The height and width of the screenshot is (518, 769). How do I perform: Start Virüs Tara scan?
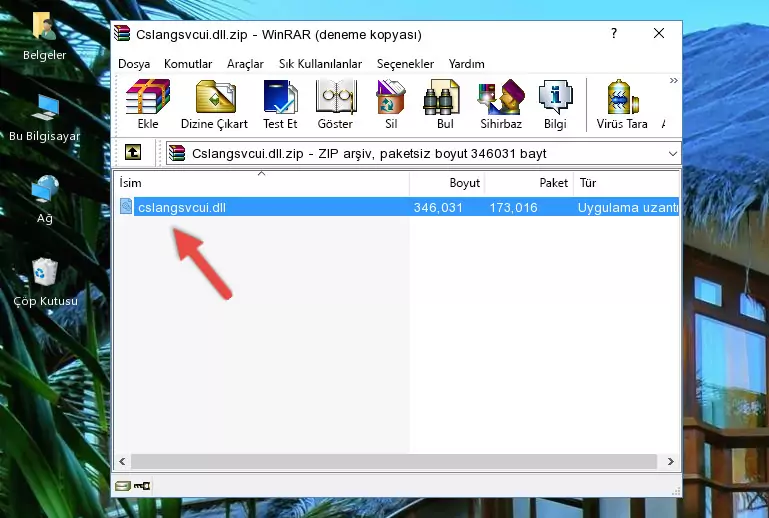pyautogui.click(x=622, y=104)
